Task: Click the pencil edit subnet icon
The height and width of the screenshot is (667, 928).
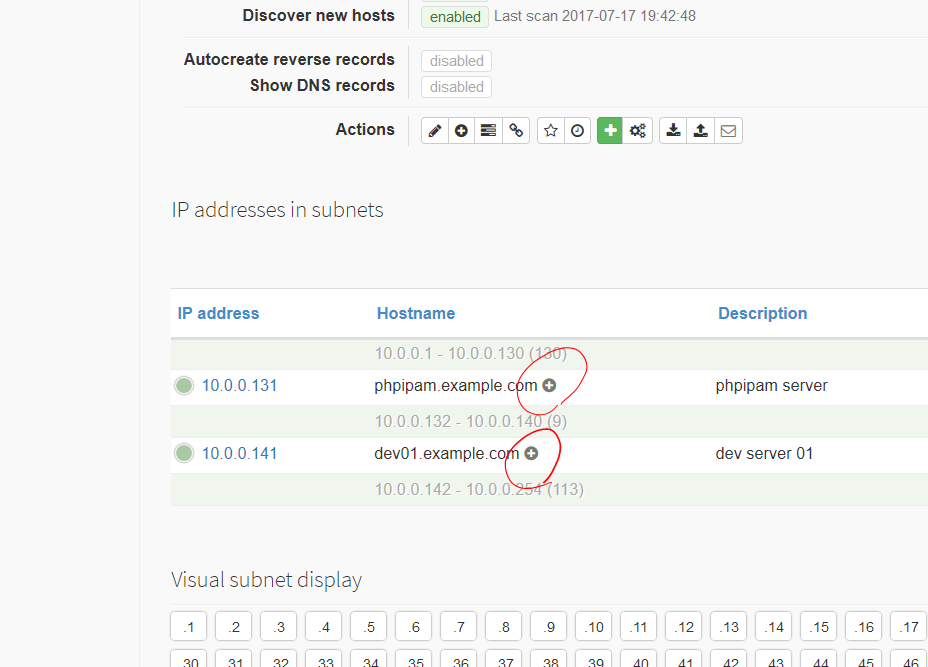Action: click(x=434, y=131)
